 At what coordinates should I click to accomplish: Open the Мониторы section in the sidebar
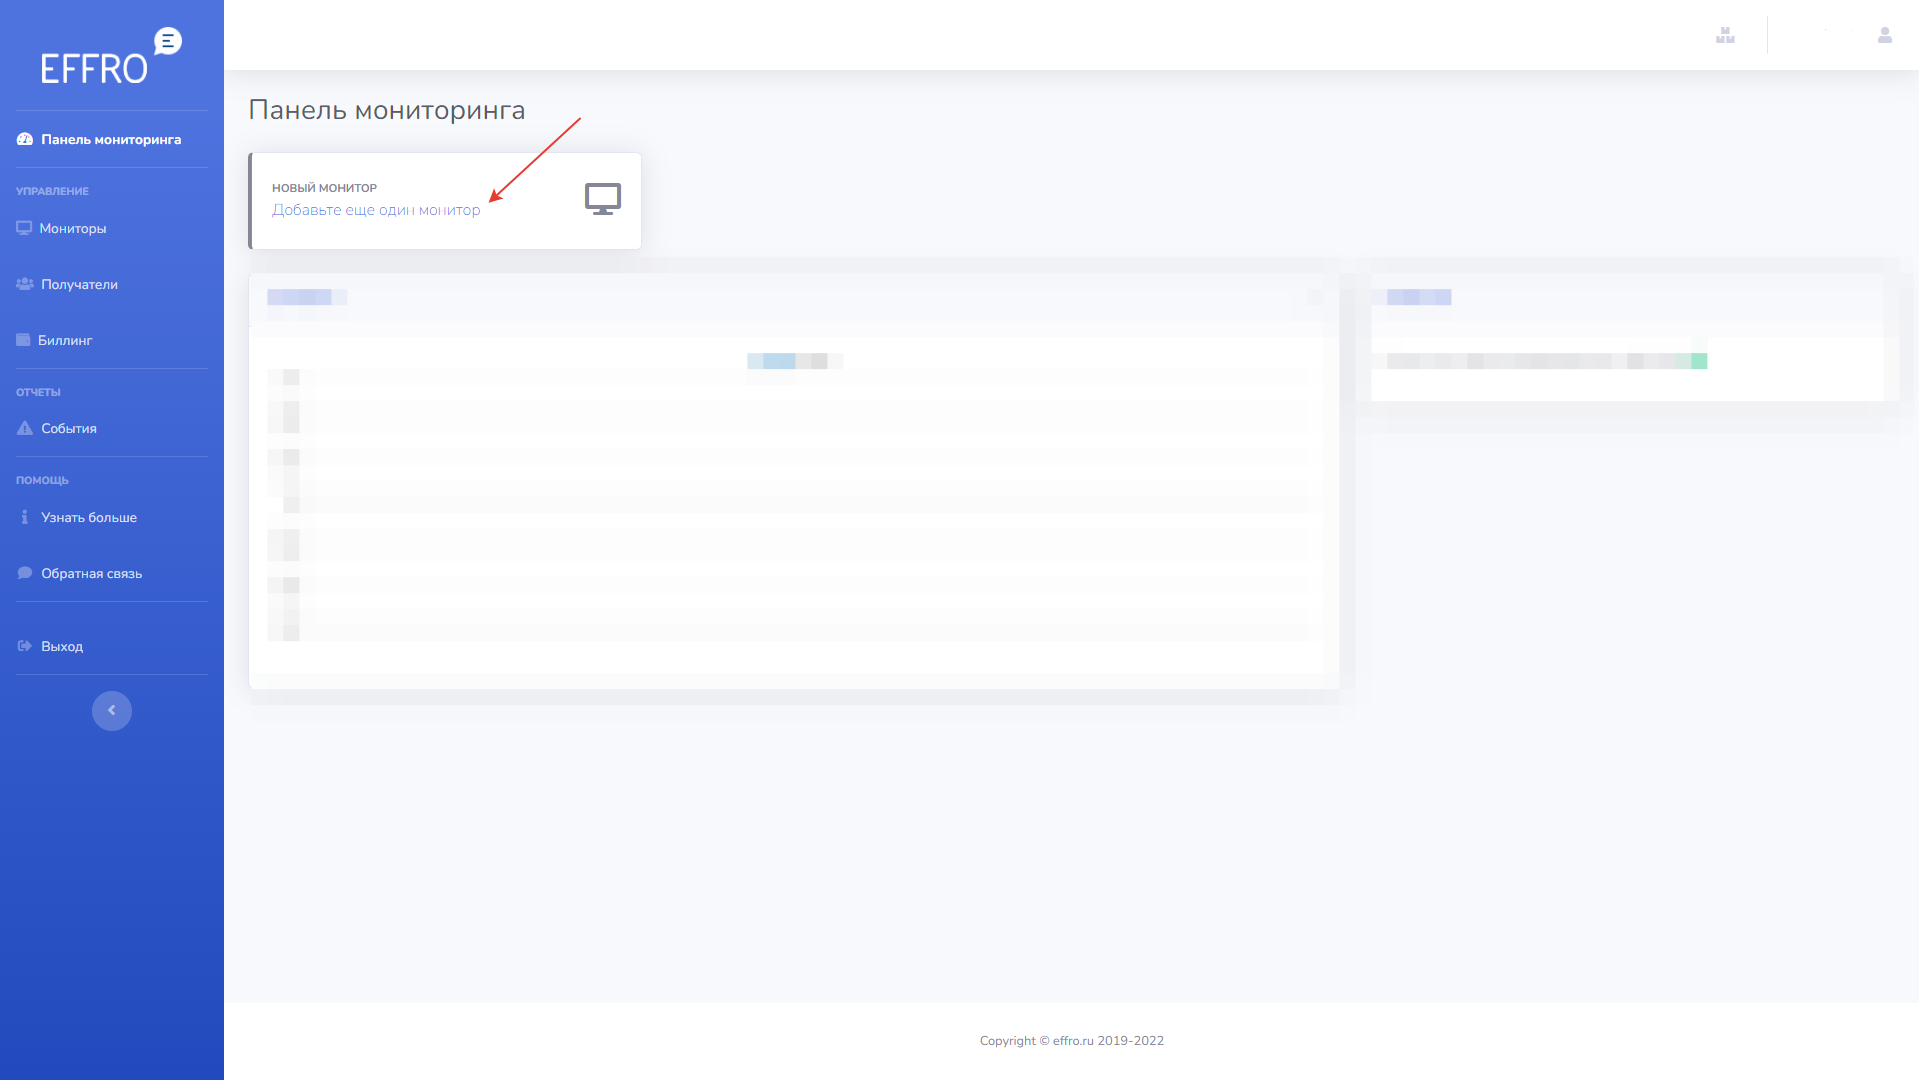pyautogui.click(x=72, y=229)
